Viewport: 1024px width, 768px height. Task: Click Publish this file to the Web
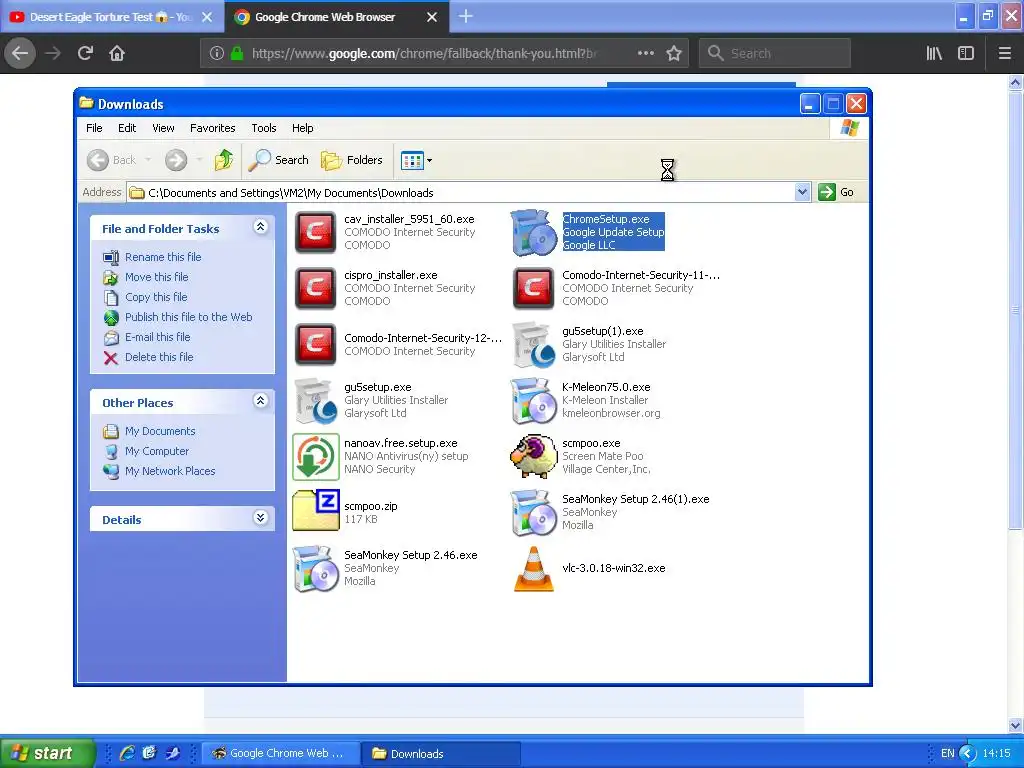[x=188, y=317]
